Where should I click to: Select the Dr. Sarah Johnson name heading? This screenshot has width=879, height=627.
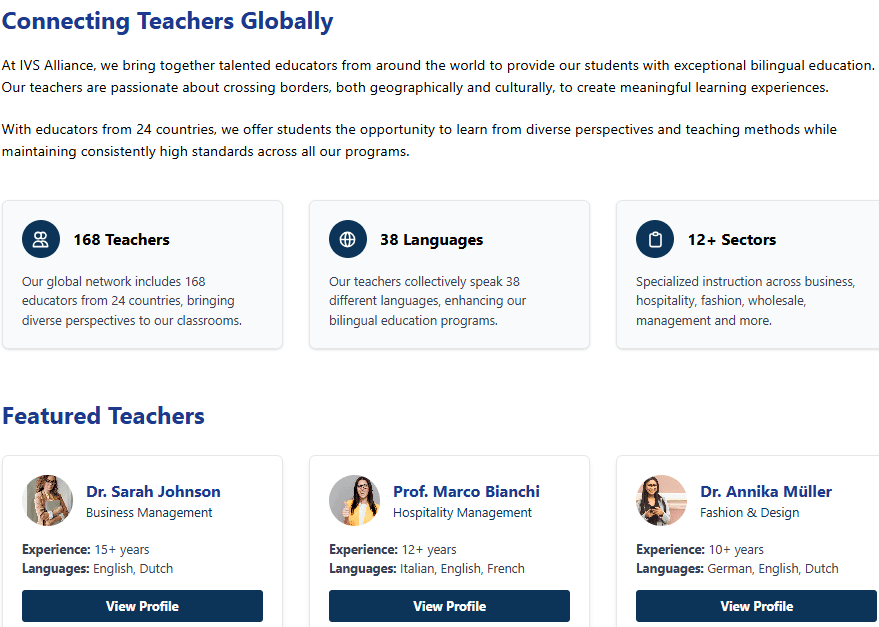coord(153,491)
